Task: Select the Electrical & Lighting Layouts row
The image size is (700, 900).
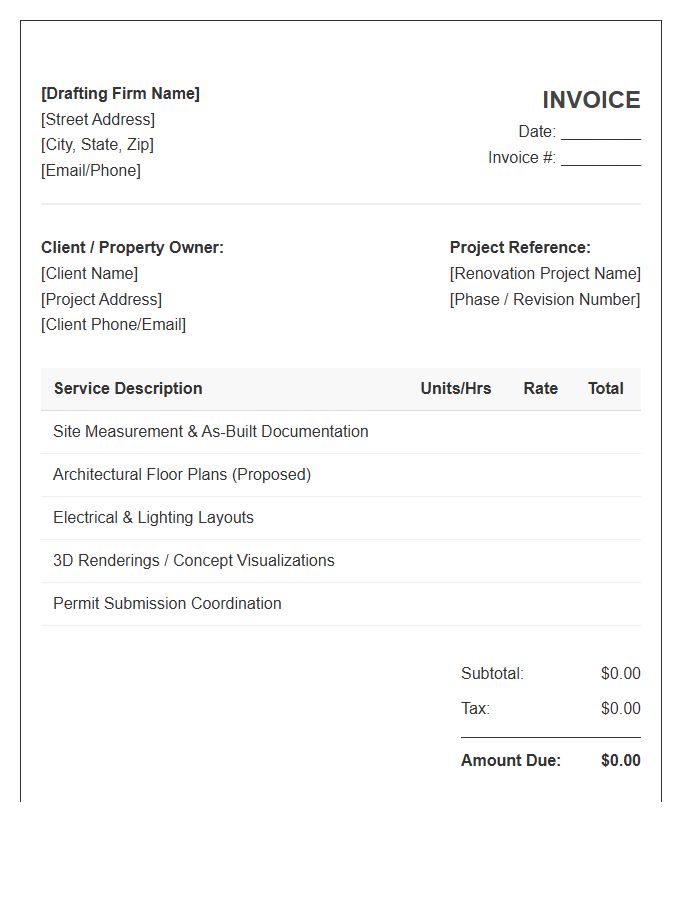Action: [x=341, y=518]
